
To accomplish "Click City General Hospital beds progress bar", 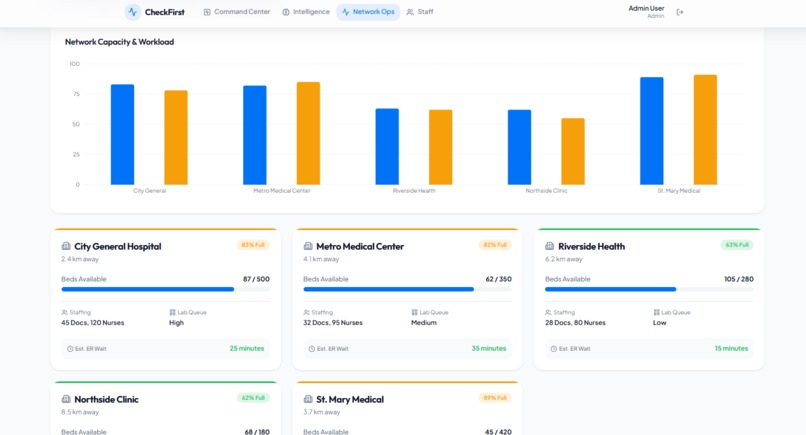I will 166,289.
